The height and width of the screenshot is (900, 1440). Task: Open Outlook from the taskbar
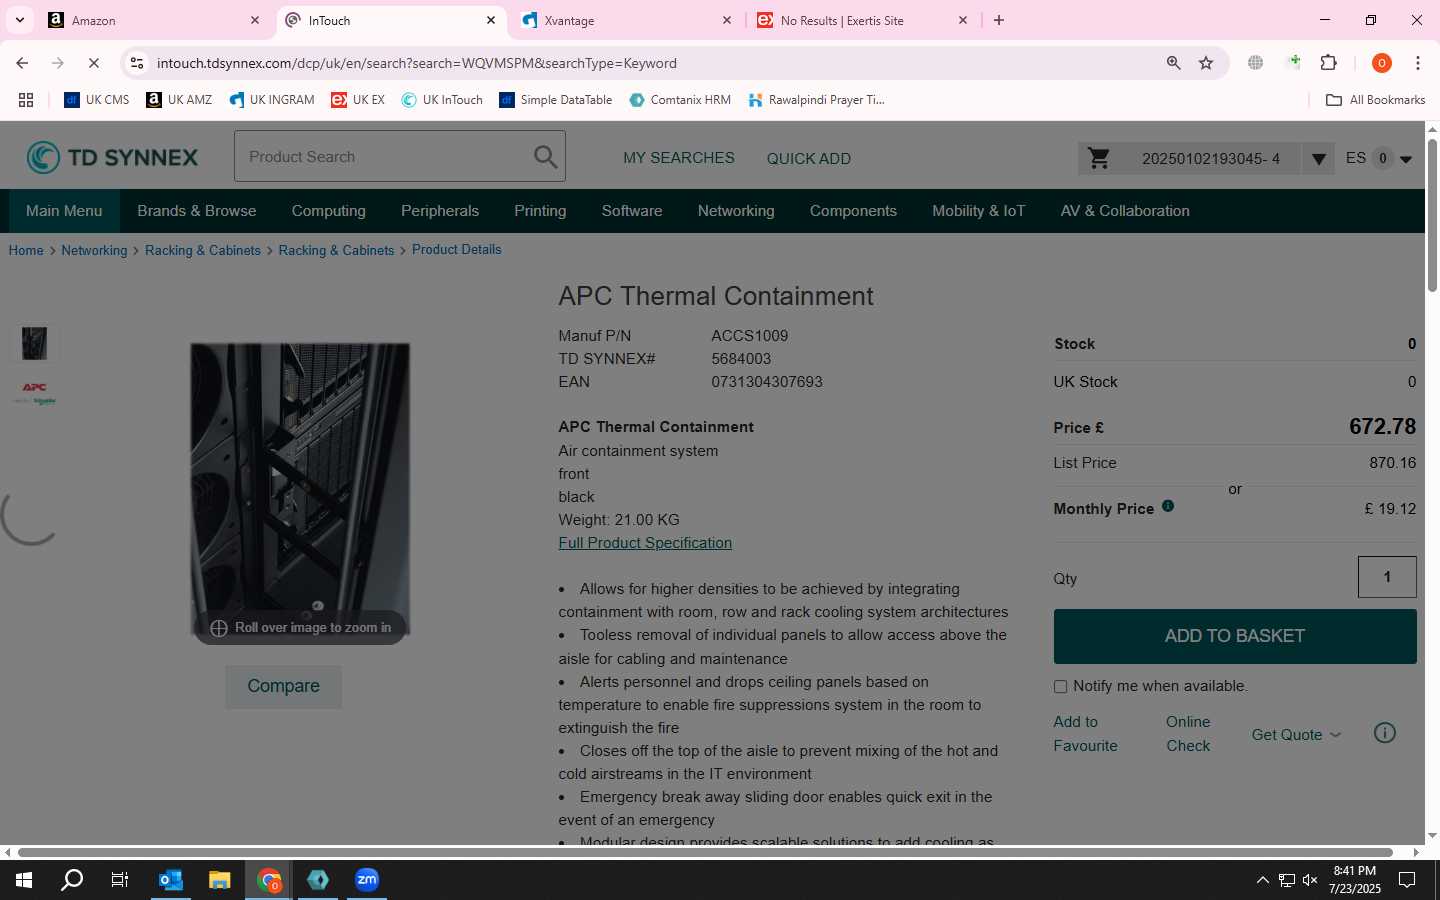pos(171,880)
